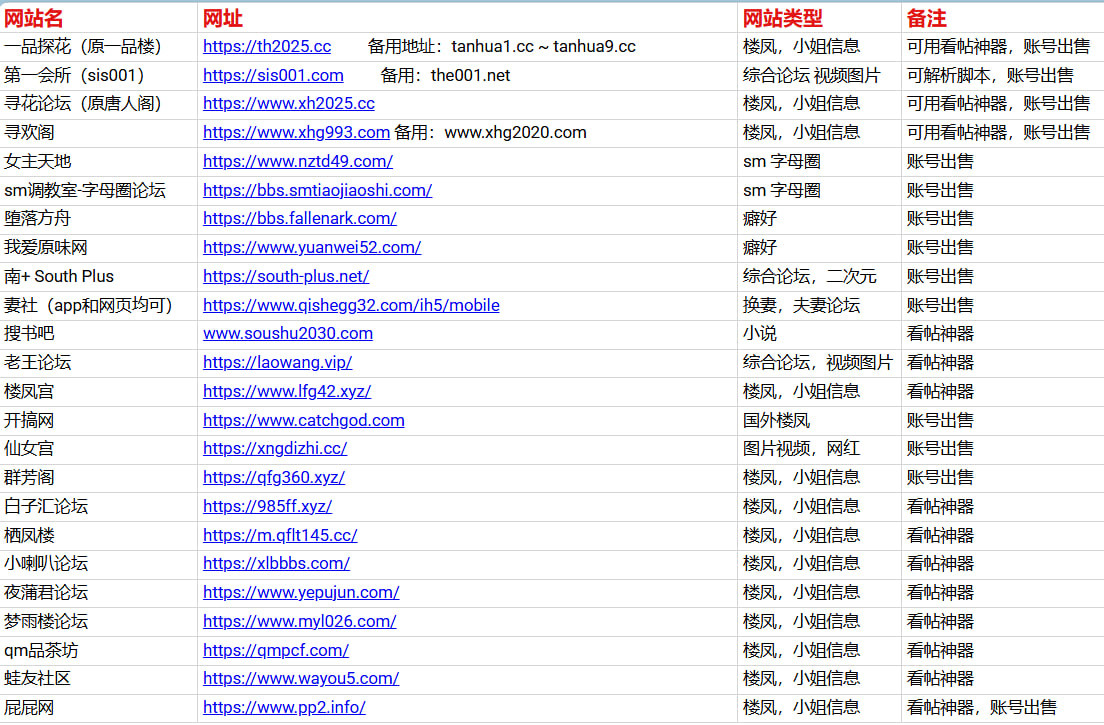Select the 楼凤宫 name cell
The image size is (1104, 725).
click(x=99, y=391)
